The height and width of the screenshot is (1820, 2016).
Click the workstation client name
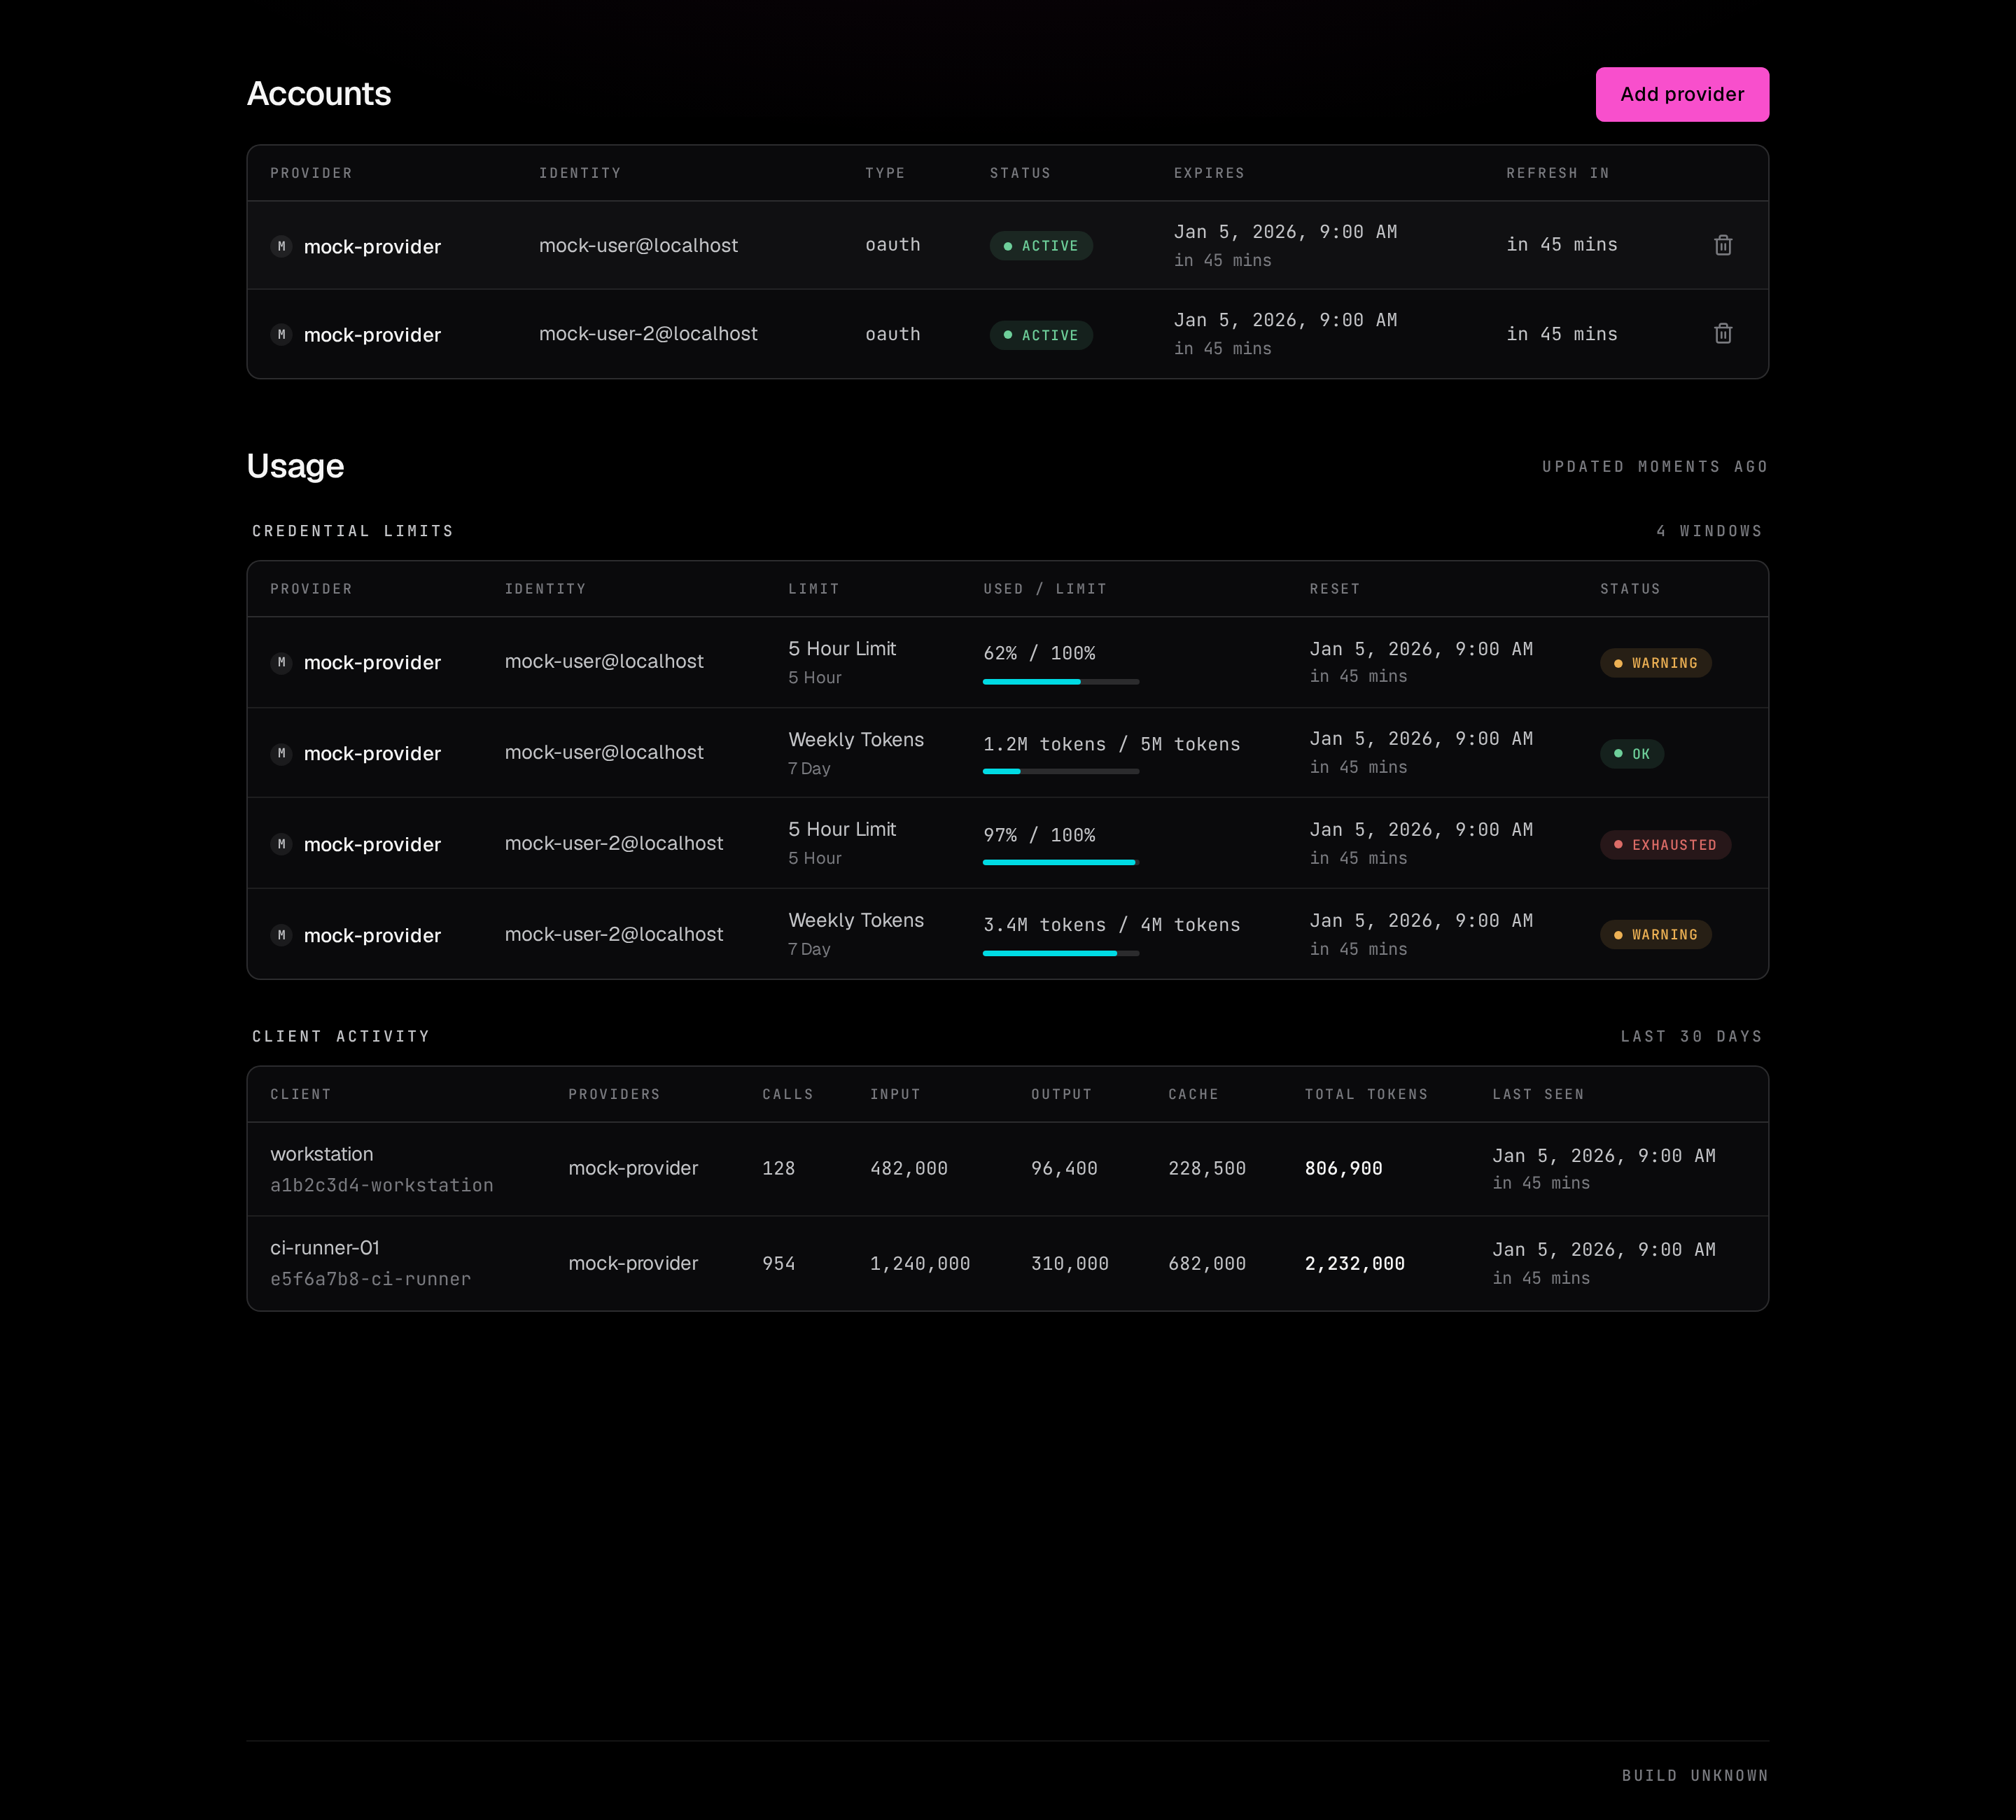coord(321,1154)
